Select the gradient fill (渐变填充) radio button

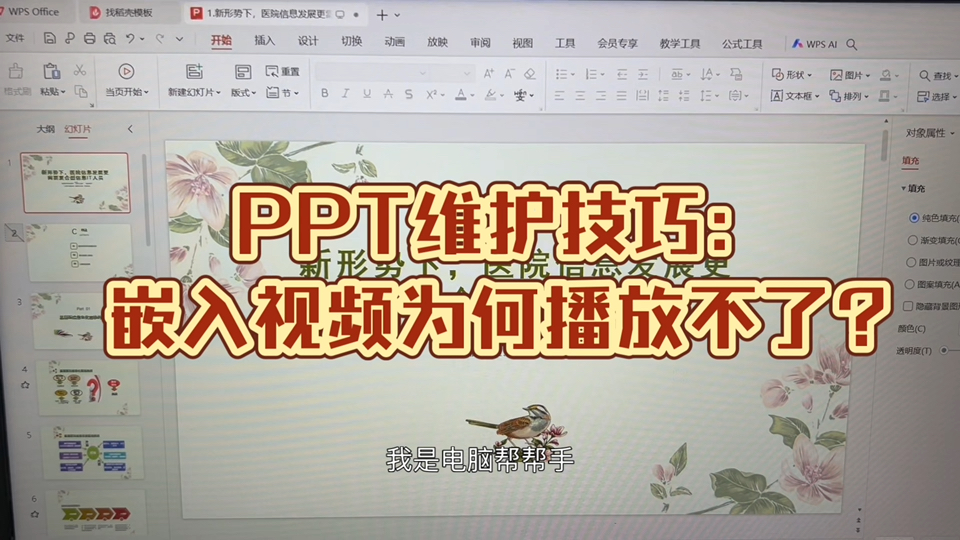(x=912, y=240)
